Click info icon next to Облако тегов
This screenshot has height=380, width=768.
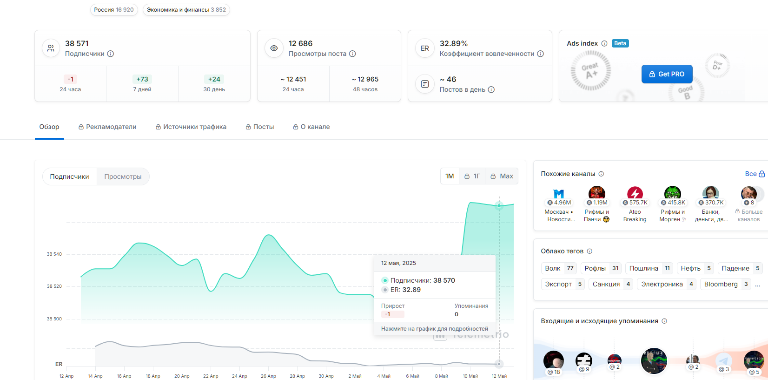point(590,251)
